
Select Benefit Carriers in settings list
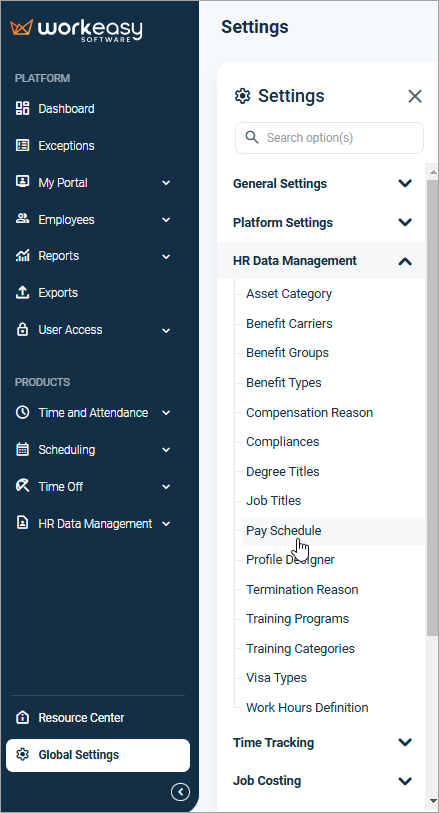289,324
